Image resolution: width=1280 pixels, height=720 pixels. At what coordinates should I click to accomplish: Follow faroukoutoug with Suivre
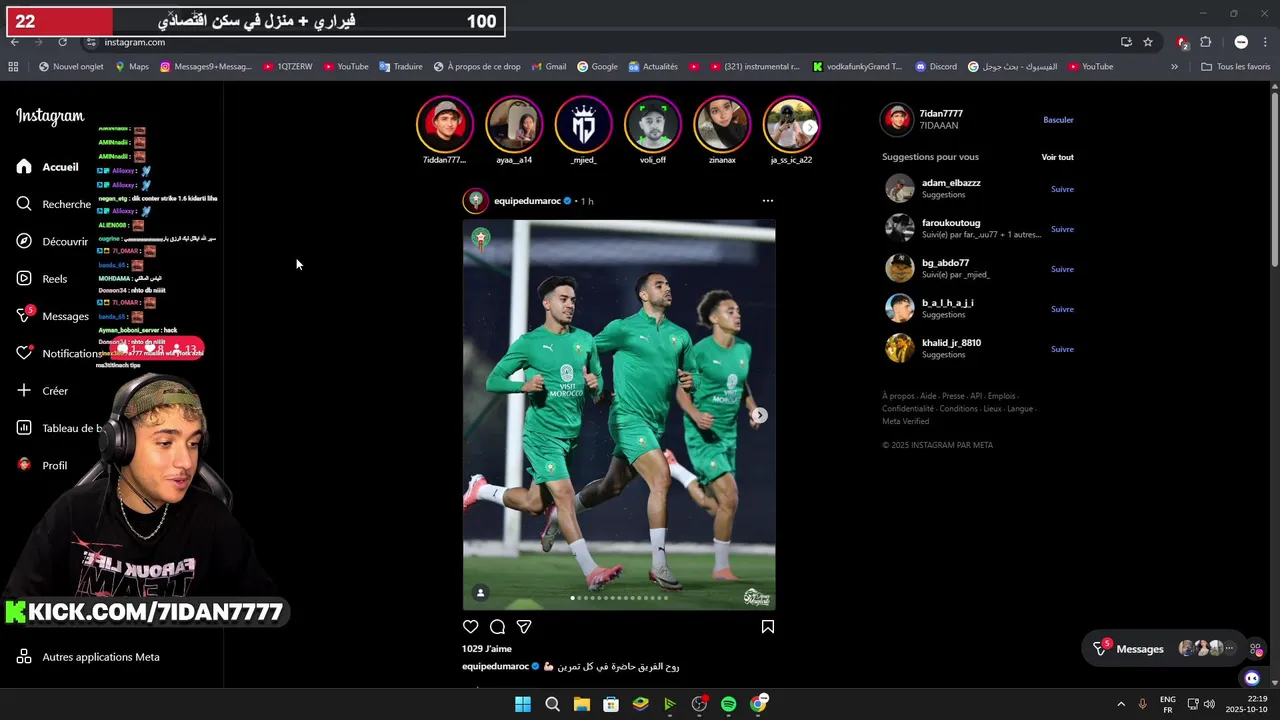coord(1062,229)
